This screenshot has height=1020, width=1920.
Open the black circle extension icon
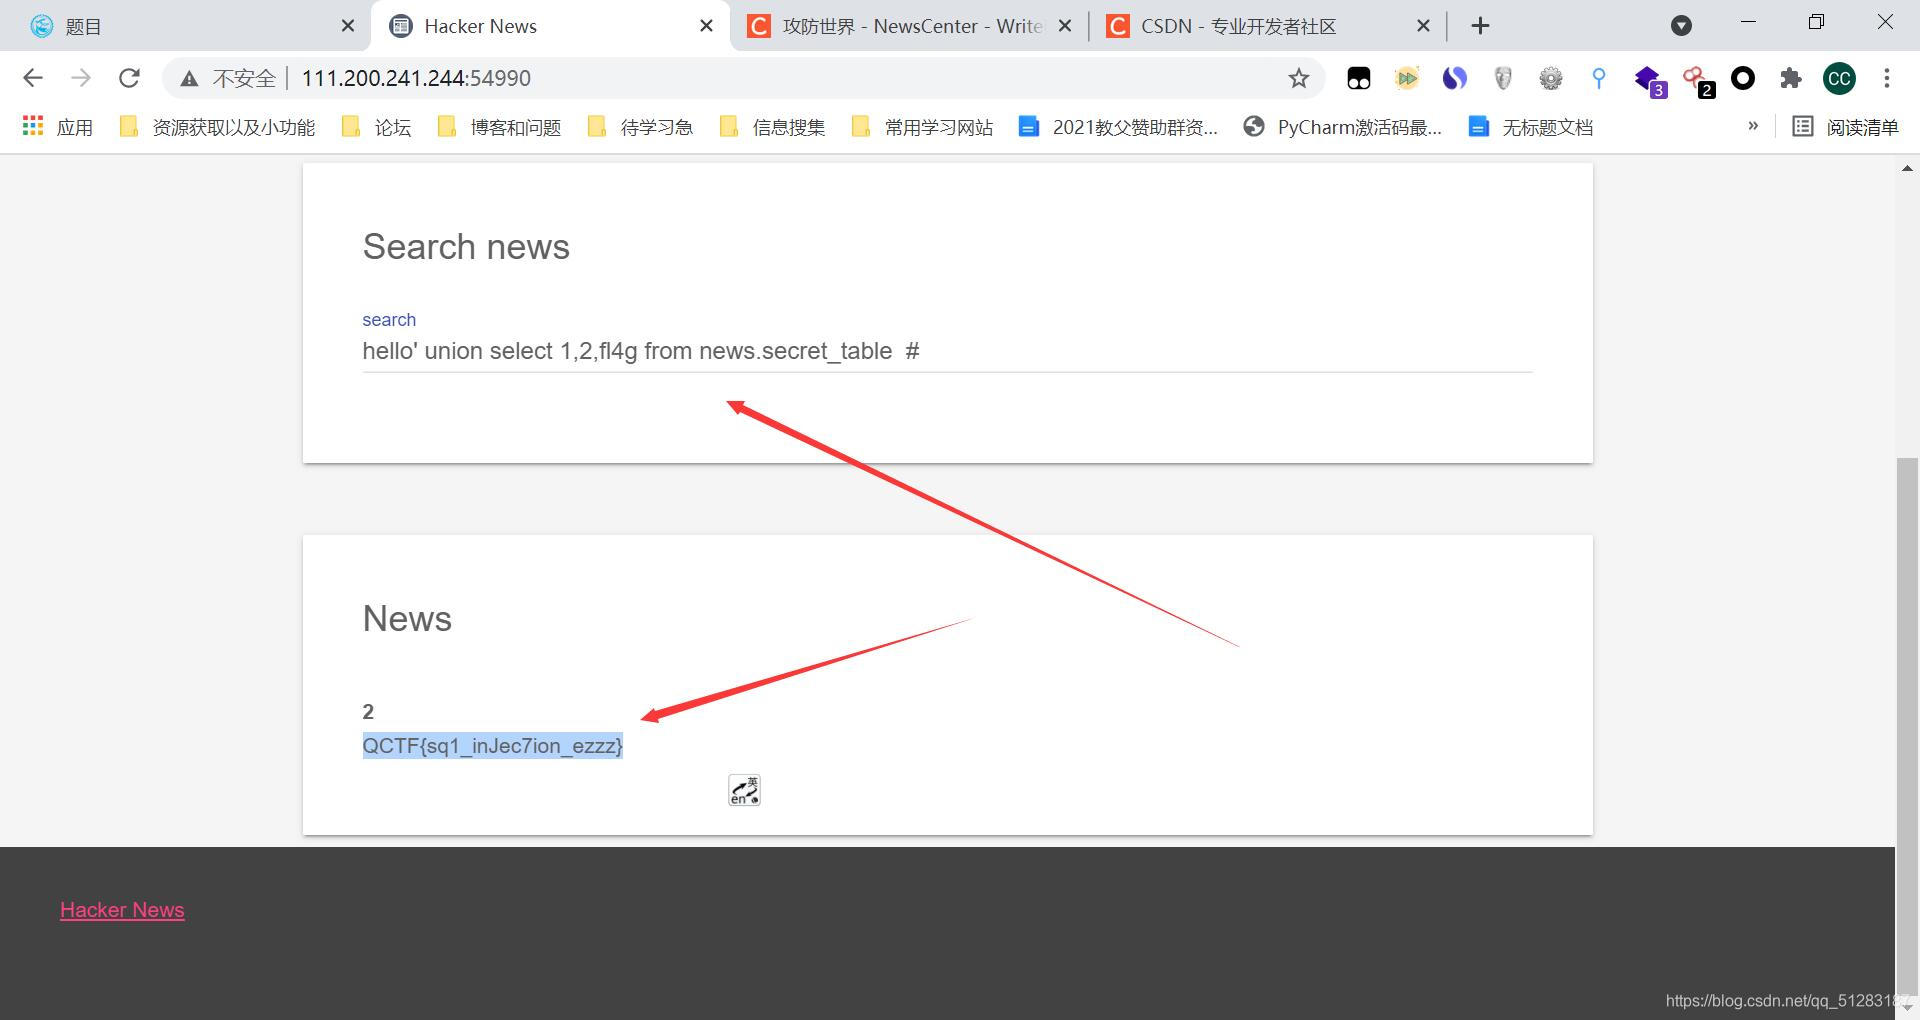(x=1743, y=78)
